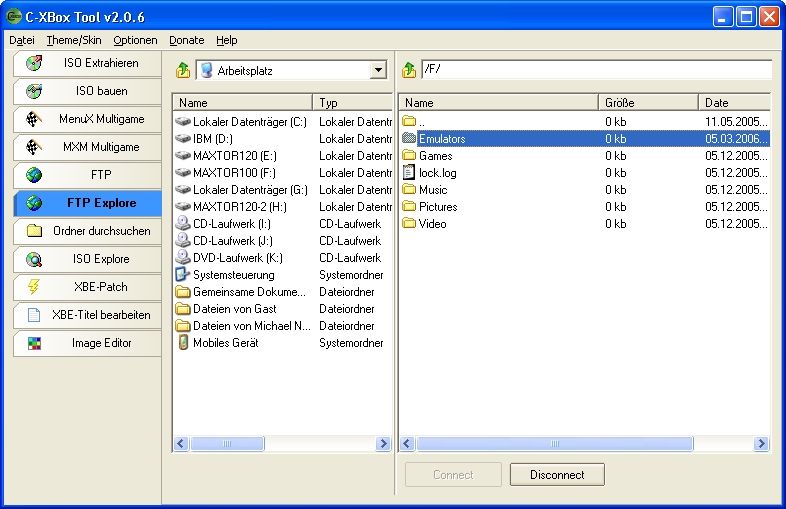Click the Ordner durchsuchen folder icon
The image size is (786, 509).
point(34,231)
